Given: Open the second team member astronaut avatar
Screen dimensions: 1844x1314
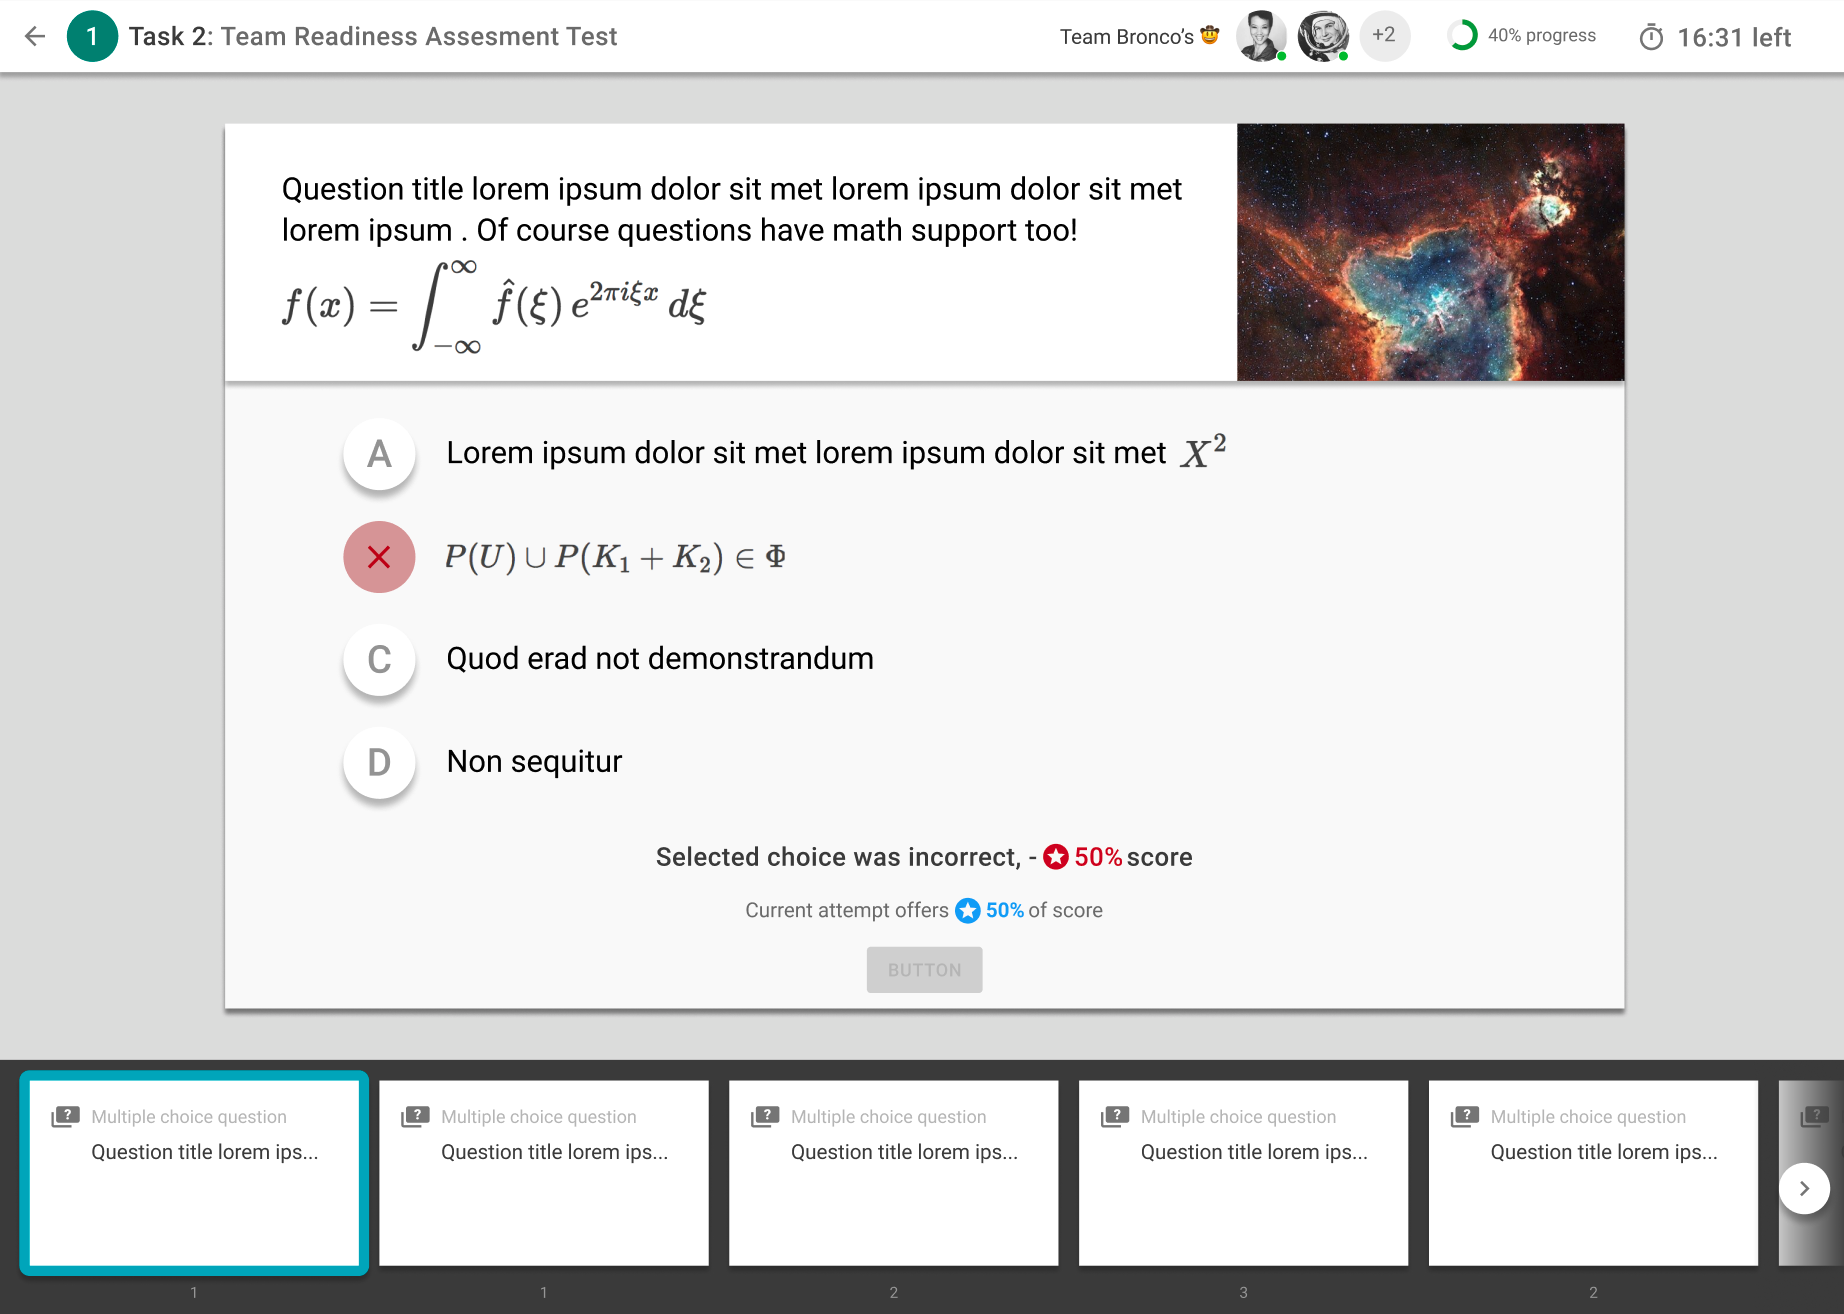Looking at the screenshot, I should click(1322, 36).
